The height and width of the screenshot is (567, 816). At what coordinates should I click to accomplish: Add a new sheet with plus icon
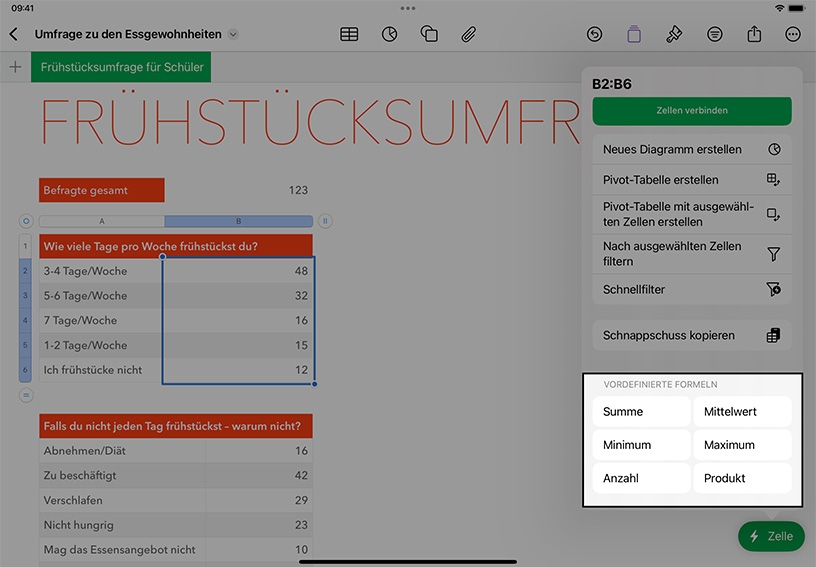pyautogui.click(x=16, y=67)
